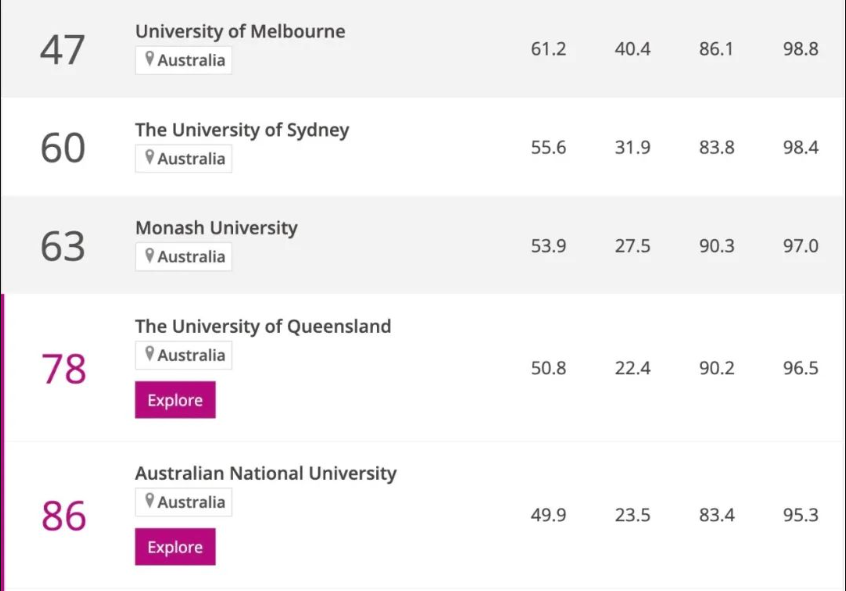
Task: Click Monash score value 90.3
Action: pyautogui.click(x=716, y=246)
